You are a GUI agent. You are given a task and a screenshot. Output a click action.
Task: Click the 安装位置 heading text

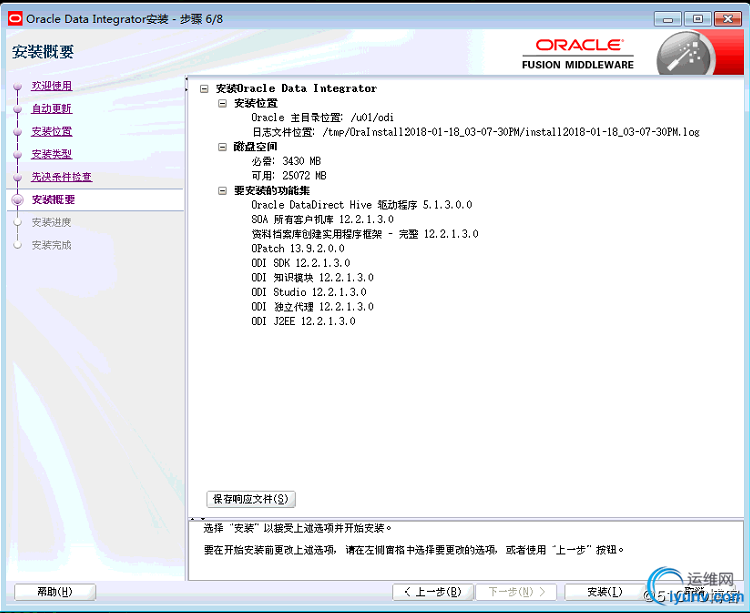[255, 103]
